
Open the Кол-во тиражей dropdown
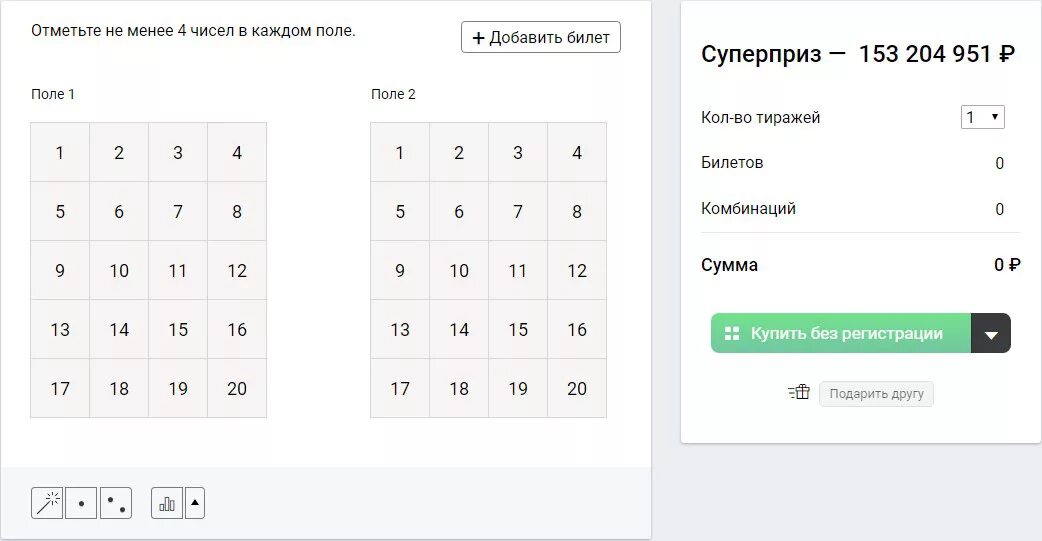[982, 117]
